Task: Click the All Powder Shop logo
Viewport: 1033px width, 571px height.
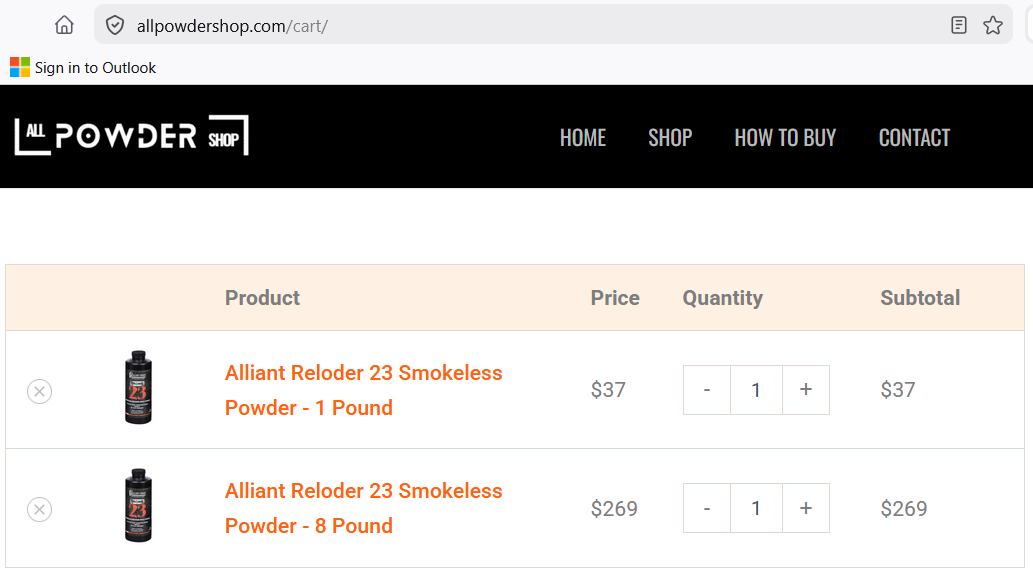Action: 131,136
